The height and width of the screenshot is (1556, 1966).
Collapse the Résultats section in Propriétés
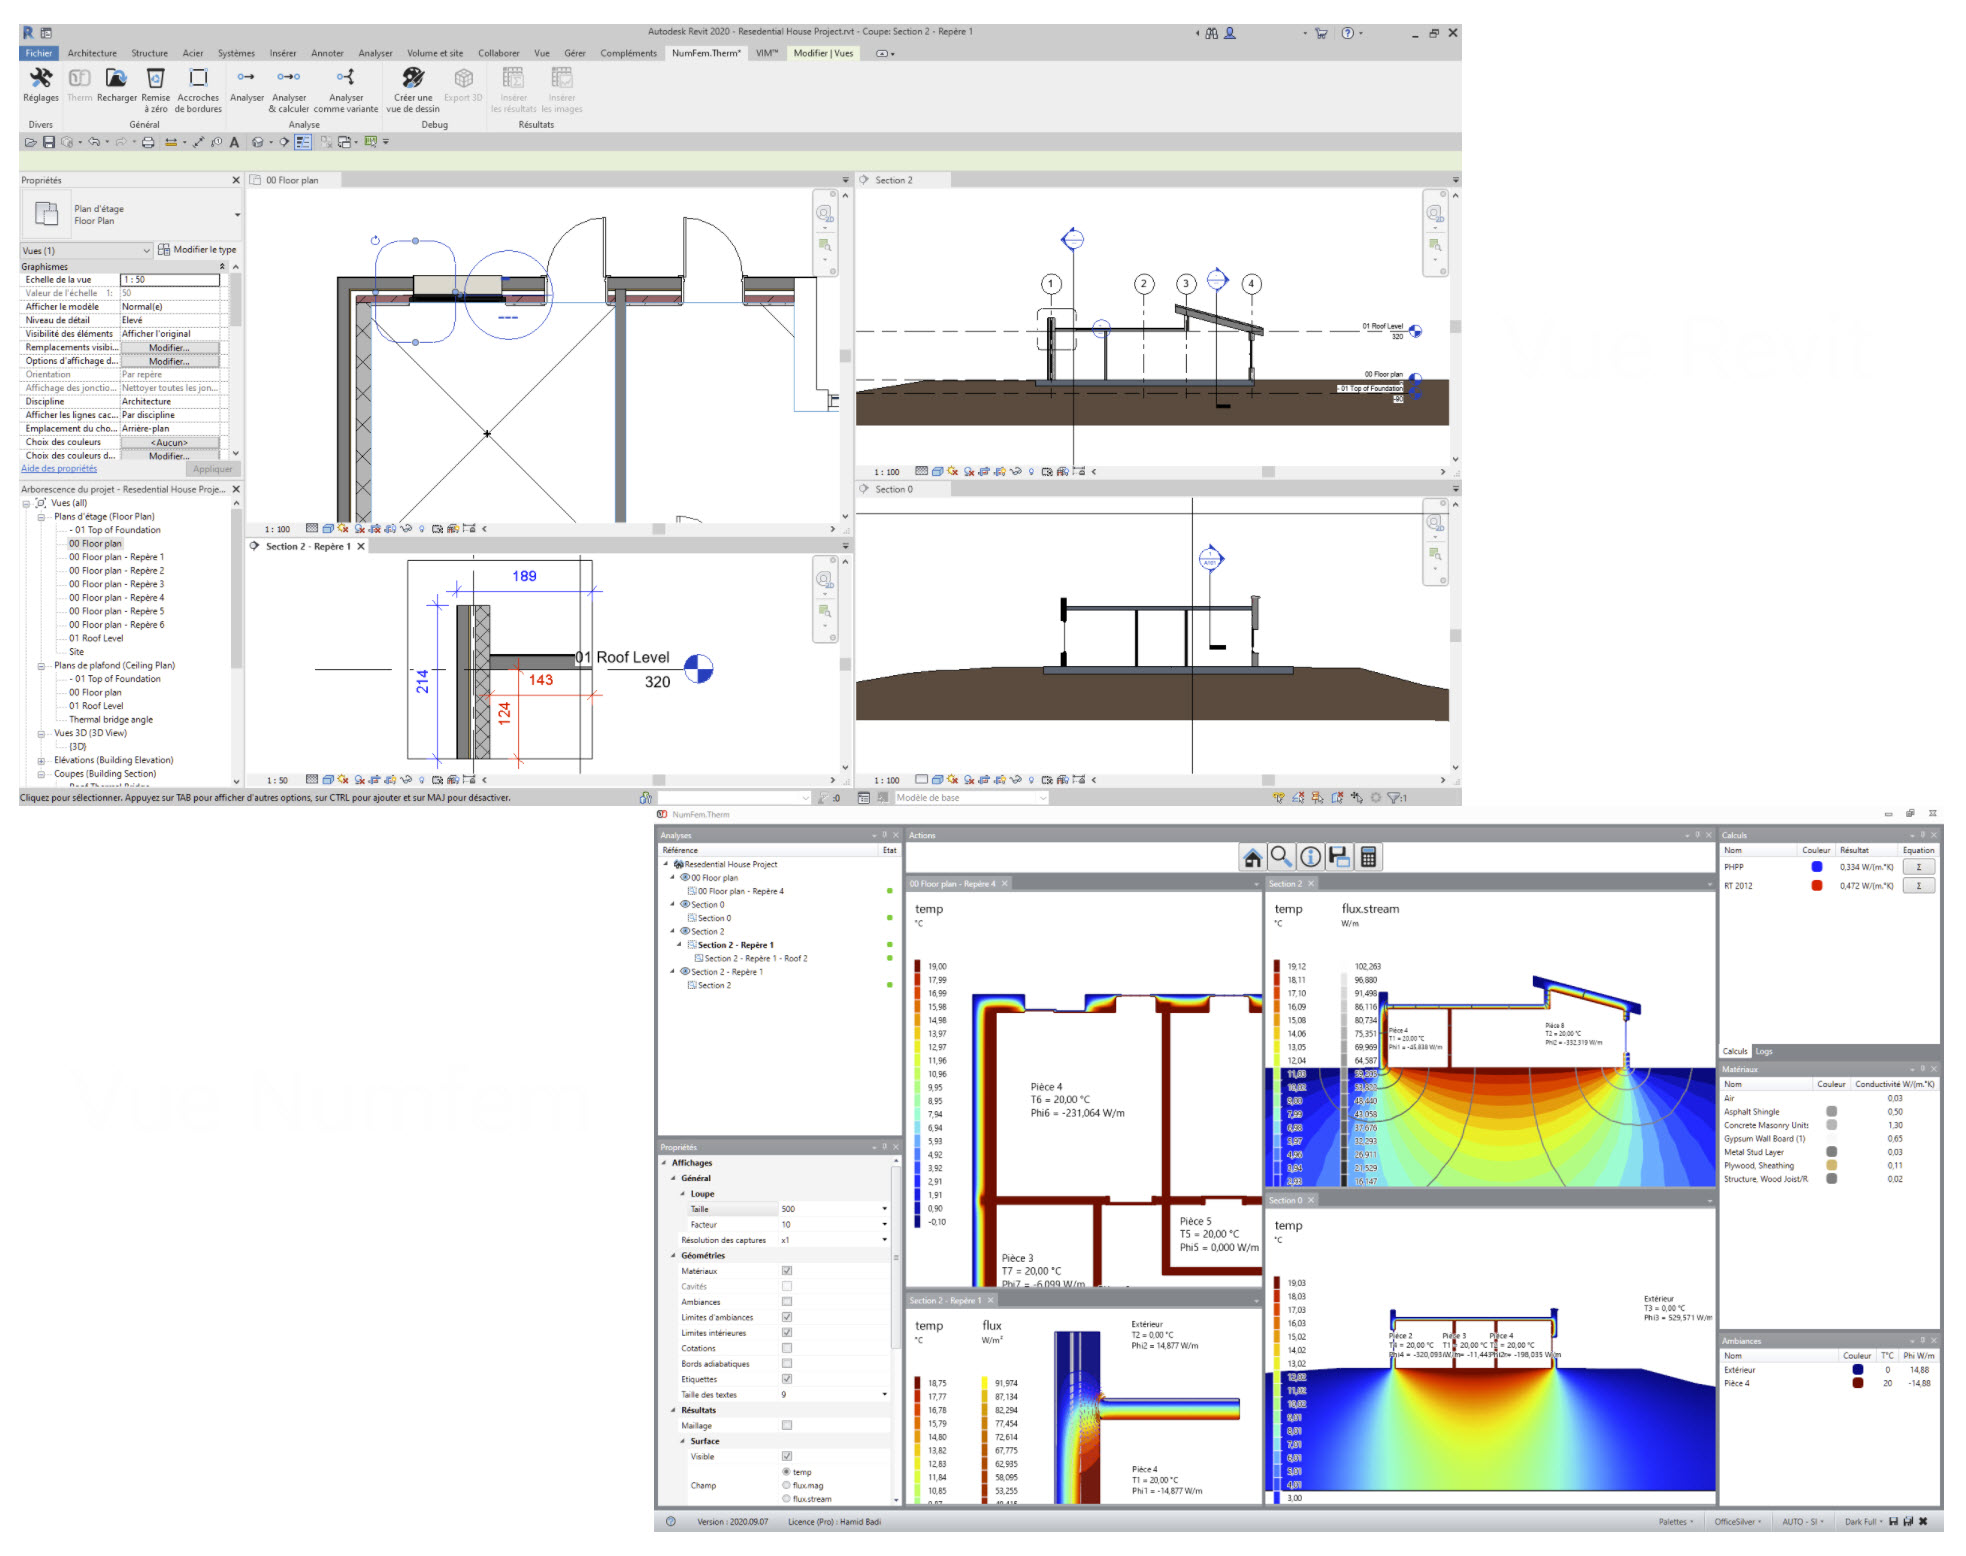[673, 1411]
